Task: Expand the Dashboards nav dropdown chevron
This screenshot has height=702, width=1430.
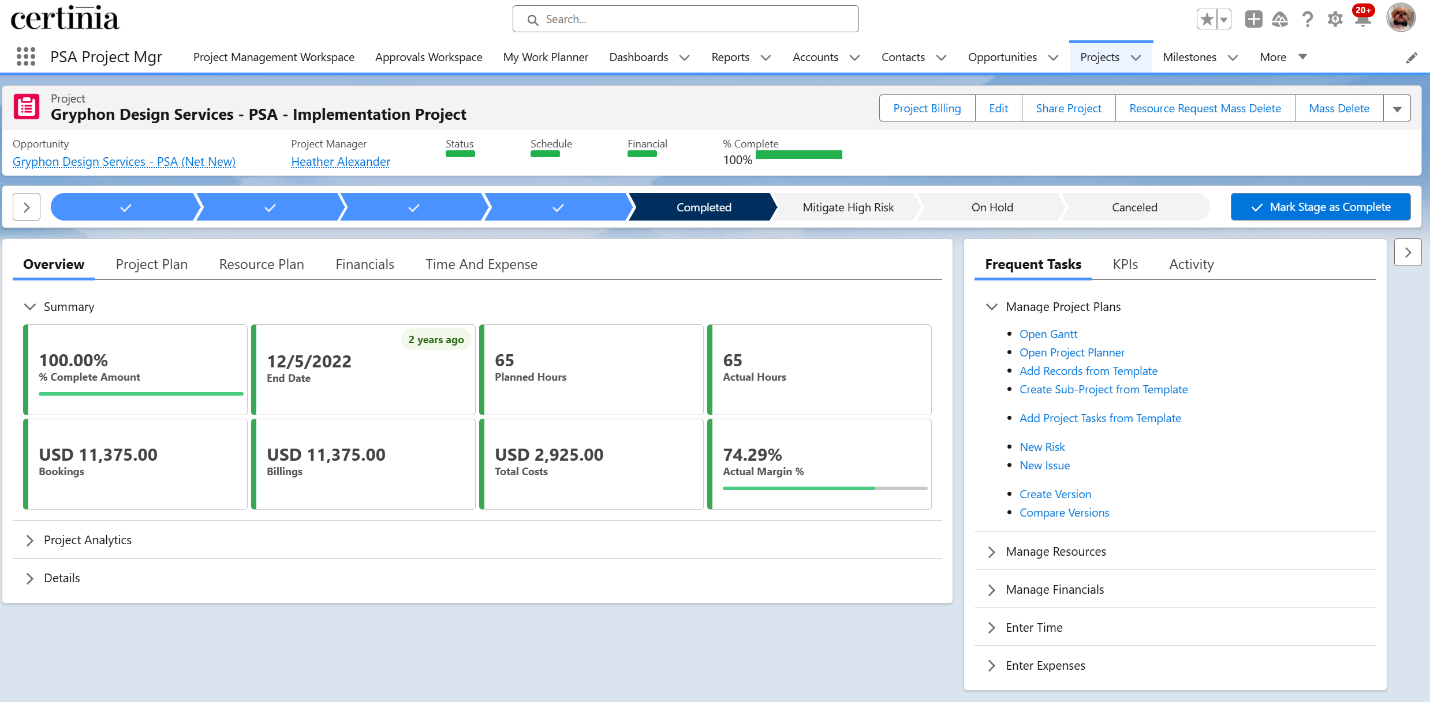Action: point(685,58)
